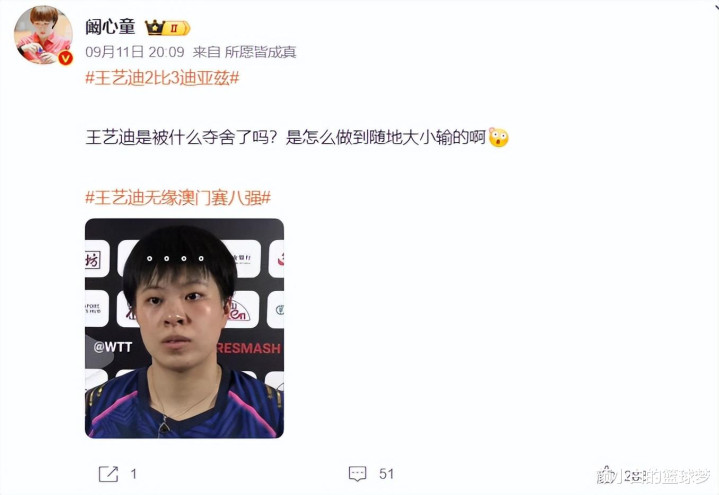
Task: Click the repost count 1
Action: point(133,474)
